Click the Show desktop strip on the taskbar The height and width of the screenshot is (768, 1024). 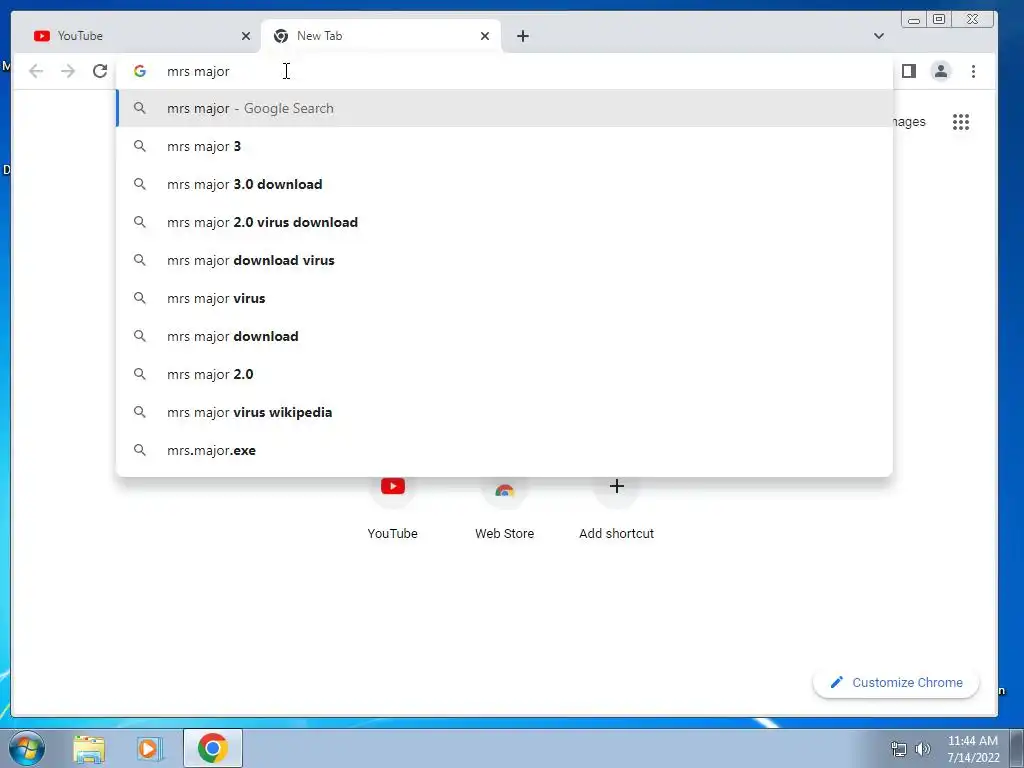coord(1017,748)
